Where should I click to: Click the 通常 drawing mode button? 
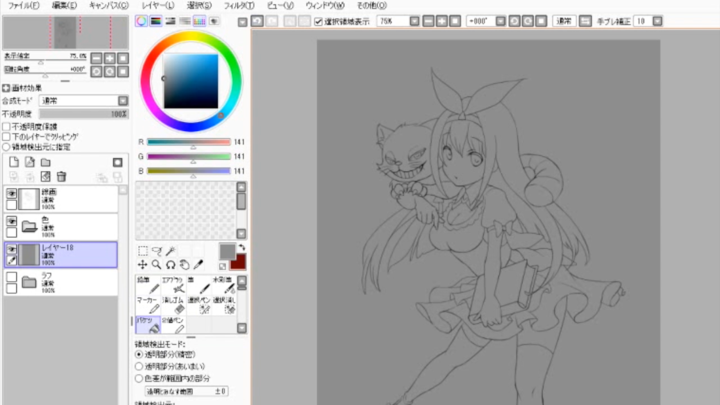(x=564, y=21)
